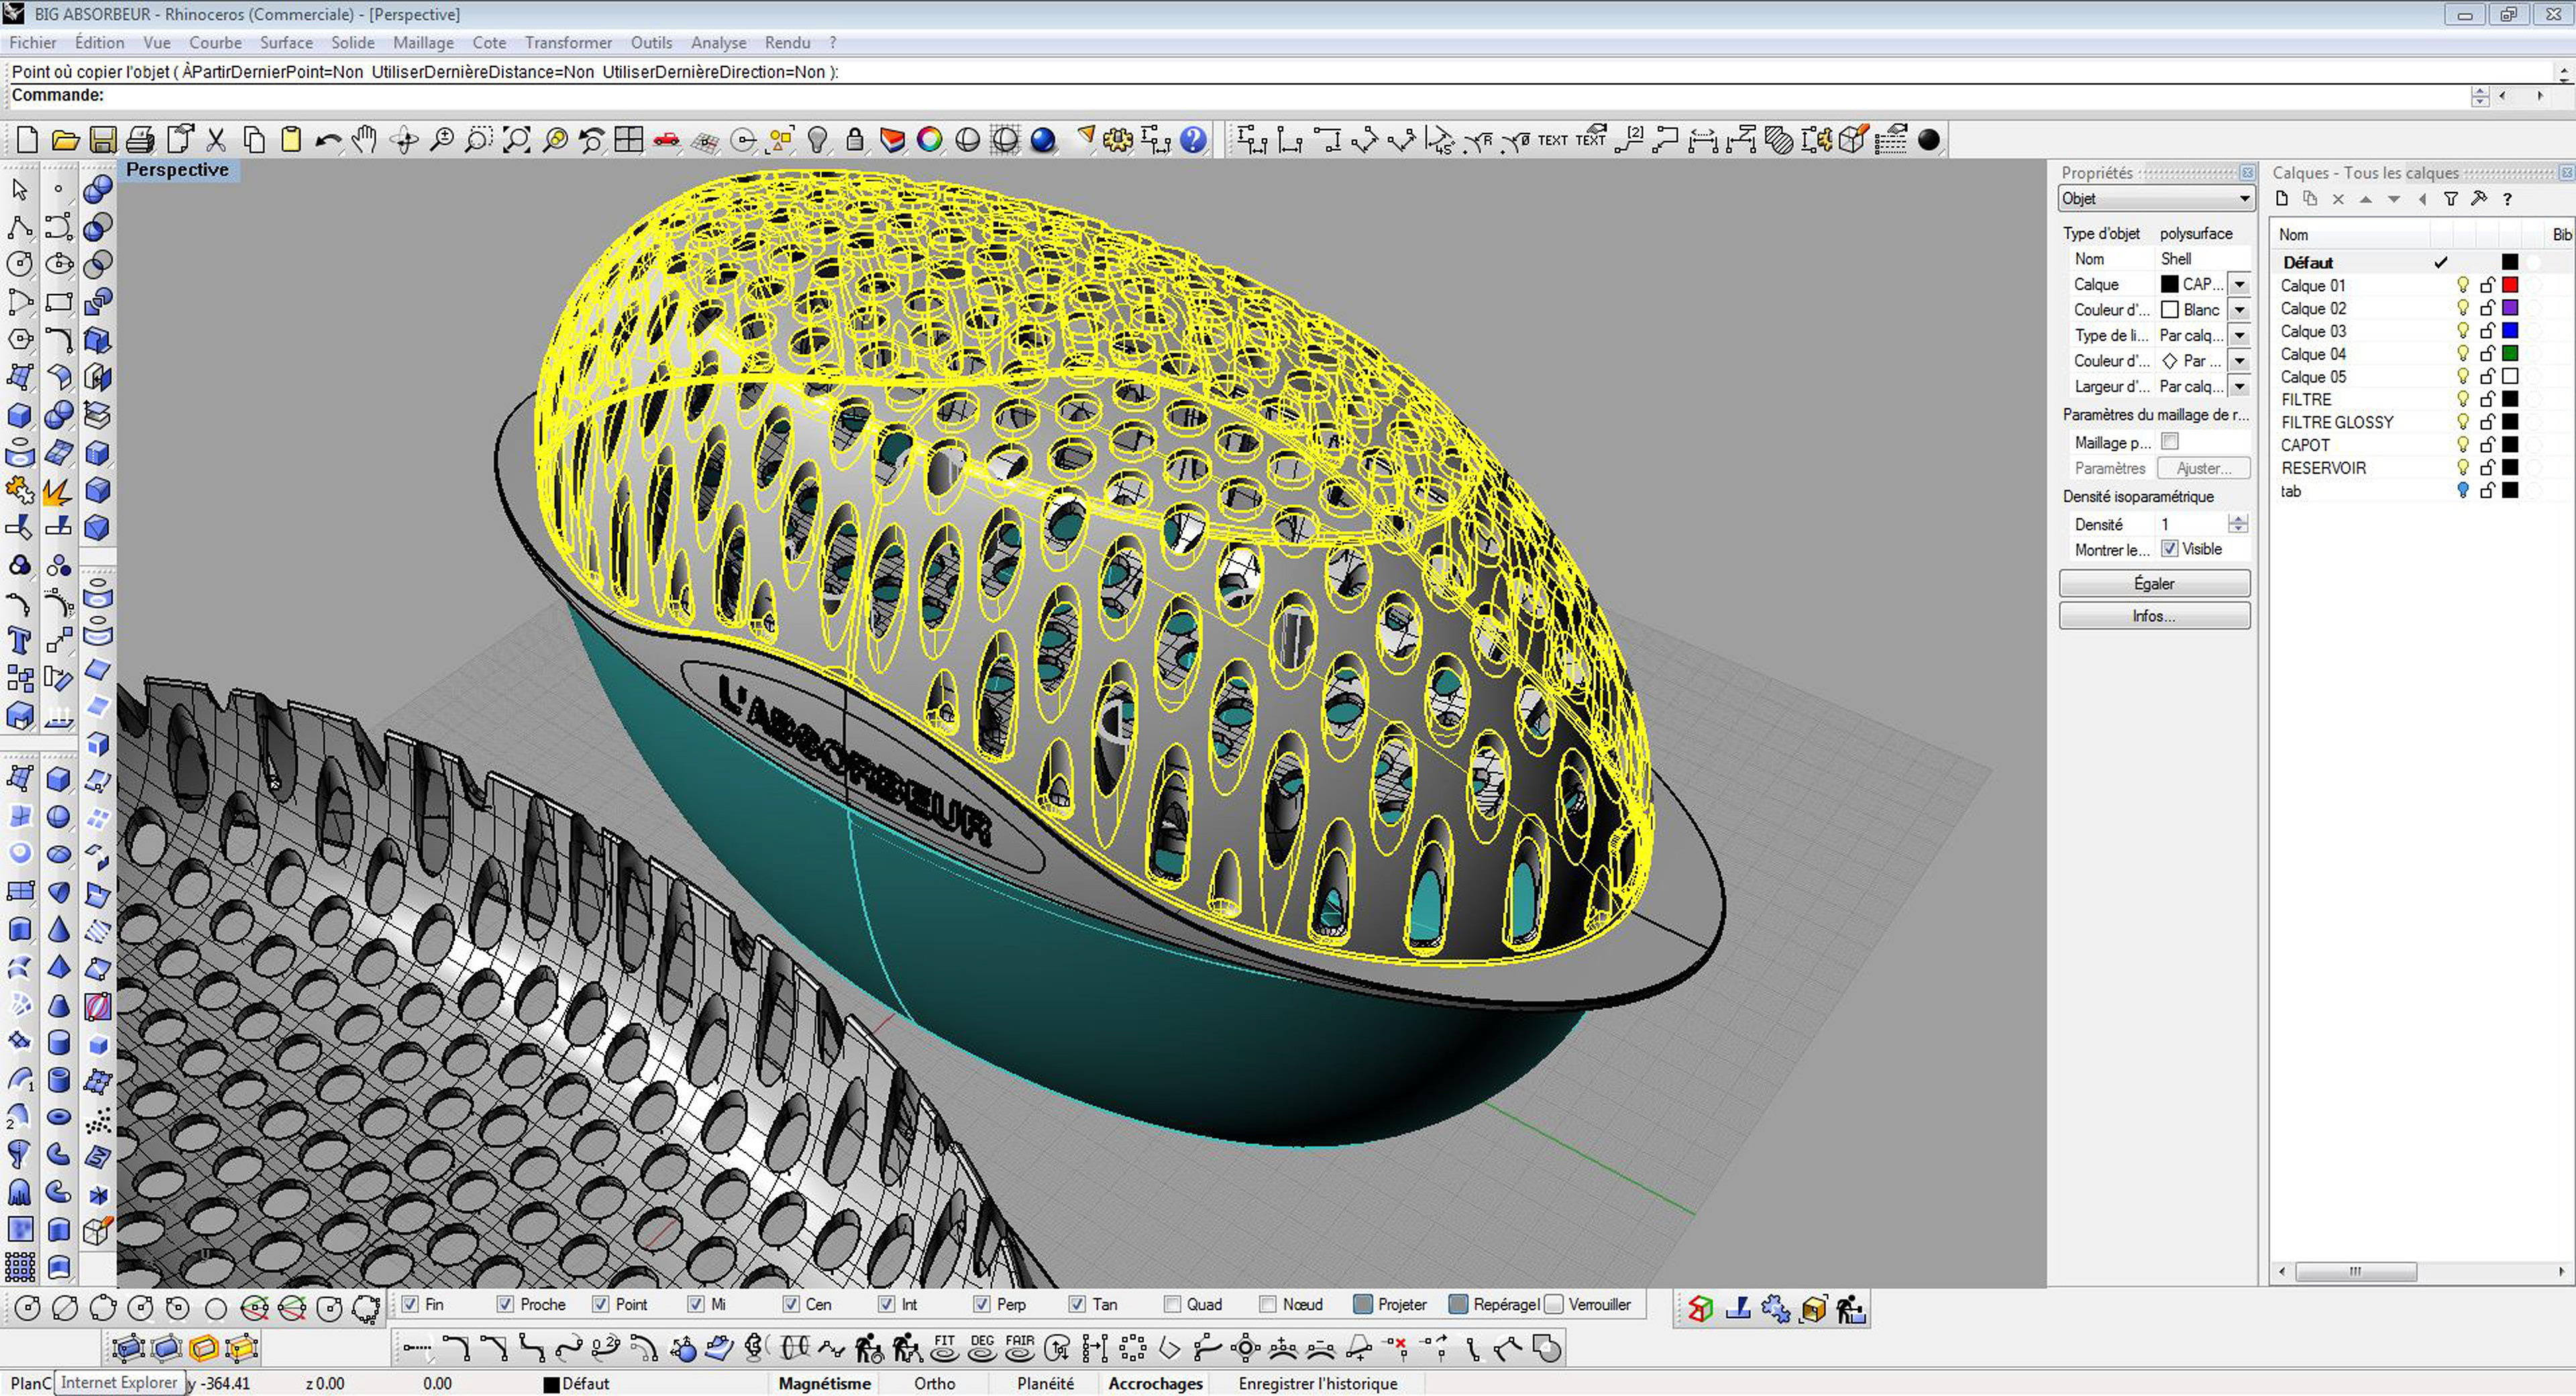2576x1396 pixels.
Task: Click the lock objects padlock icon
Action: click(855, 140)
